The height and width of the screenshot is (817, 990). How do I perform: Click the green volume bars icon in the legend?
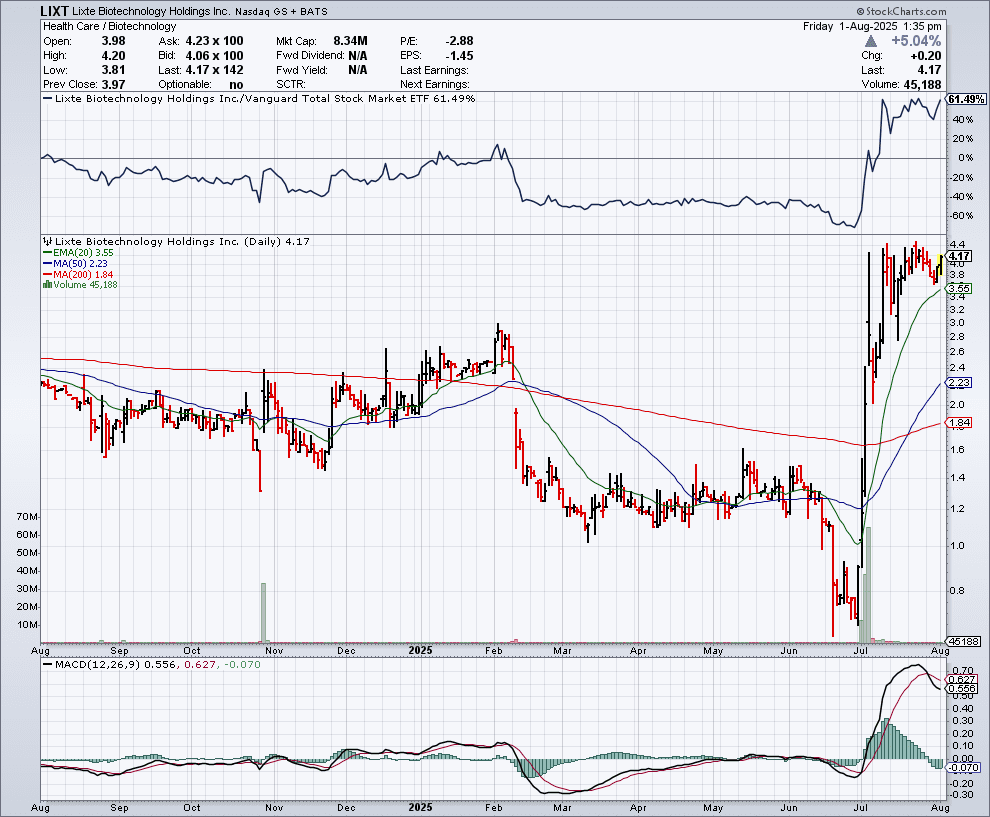click(x=46, y=284)
